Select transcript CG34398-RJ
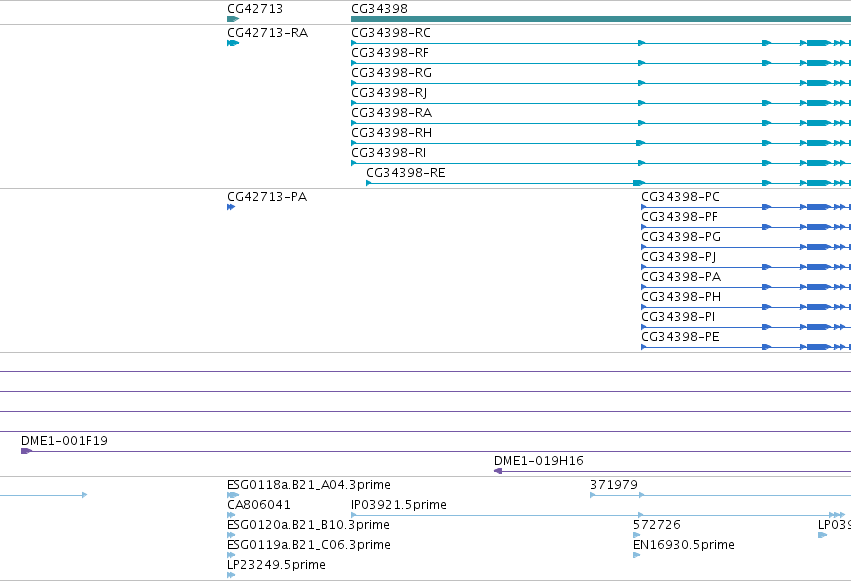This screenshot has height=581, width=851. 389,93
